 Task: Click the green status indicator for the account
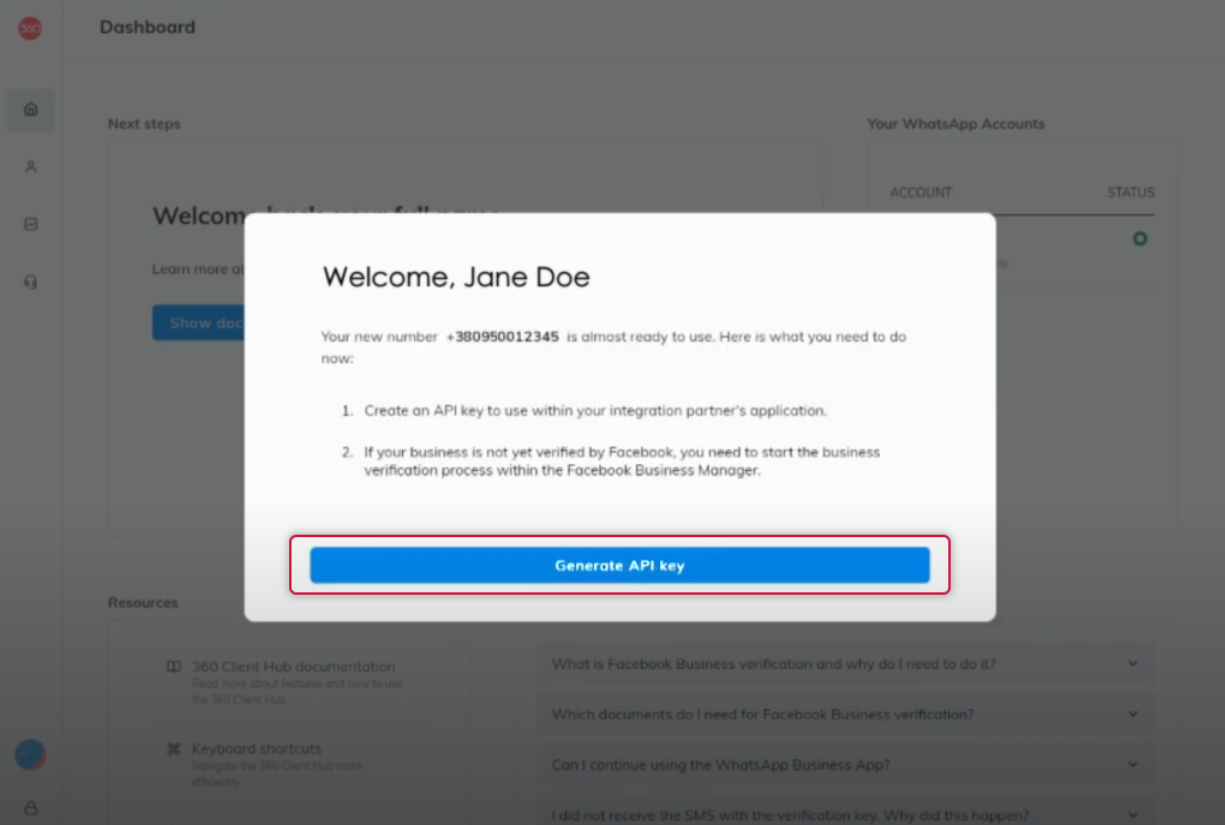pos(1140,239)
